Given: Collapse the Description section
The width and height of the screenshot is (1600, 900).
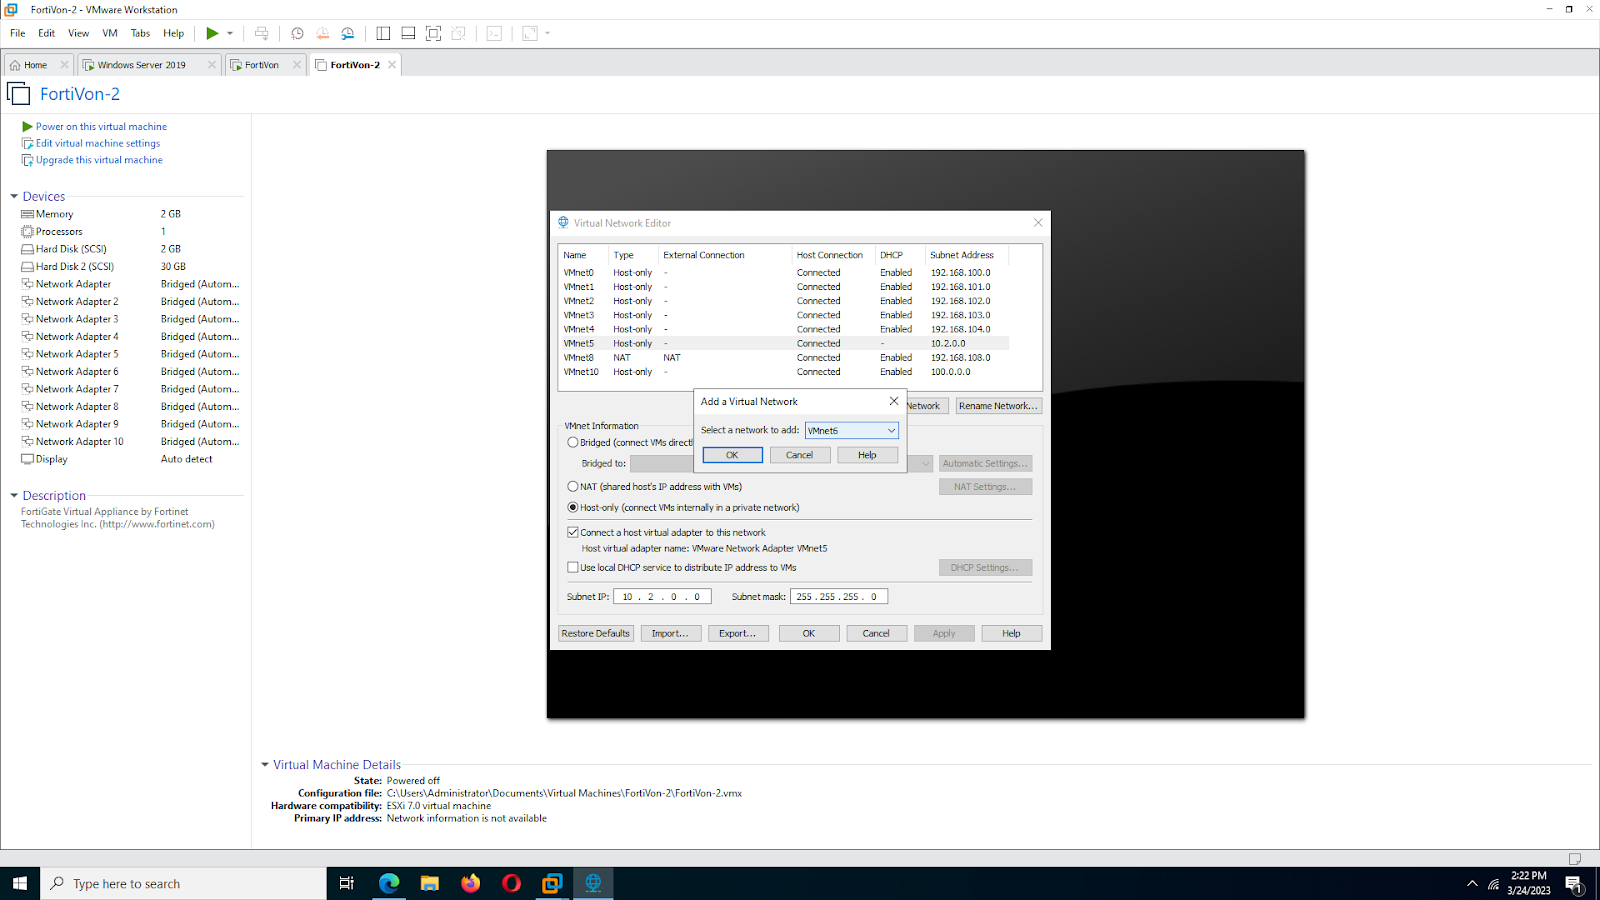Looking at the screenshot, I should pyautogui.click(x=14, y=496).
